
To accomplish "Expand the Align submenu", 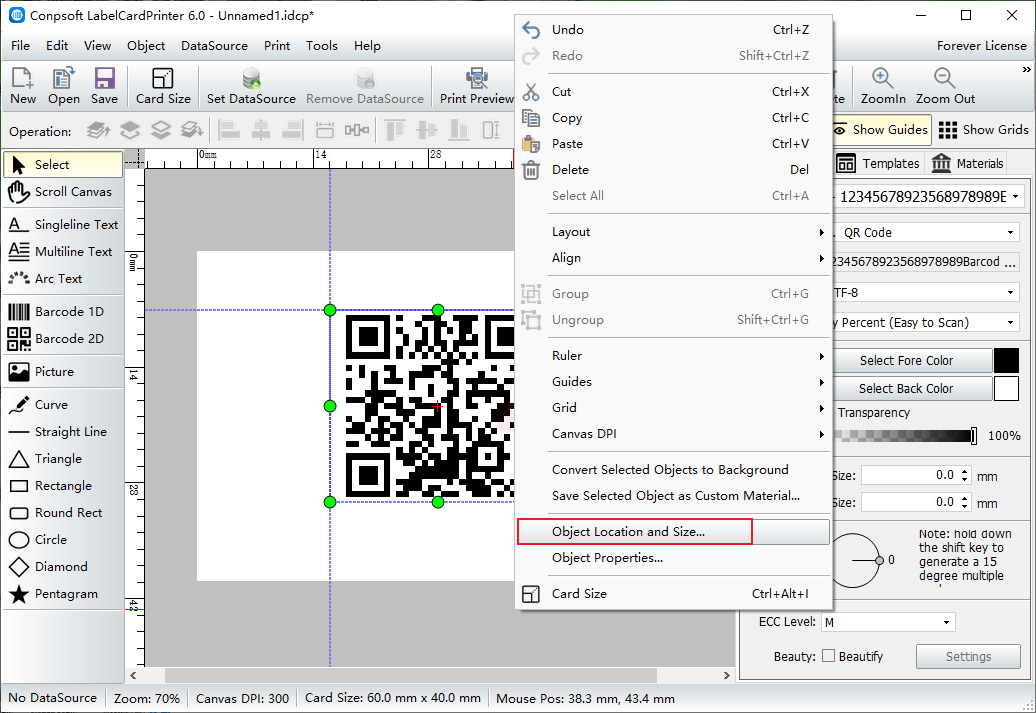I will click(673, 258).
